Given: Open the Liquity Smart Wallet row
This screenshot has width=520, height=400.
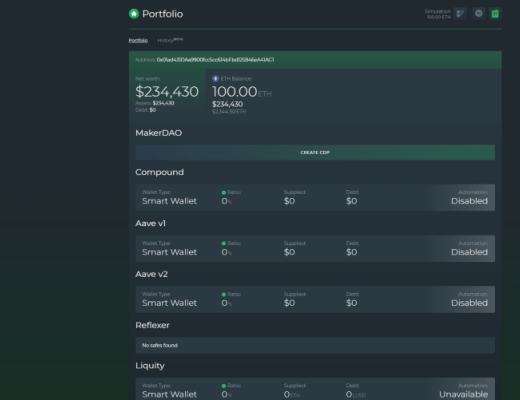Looking at the screenshot, I should 315,389.
